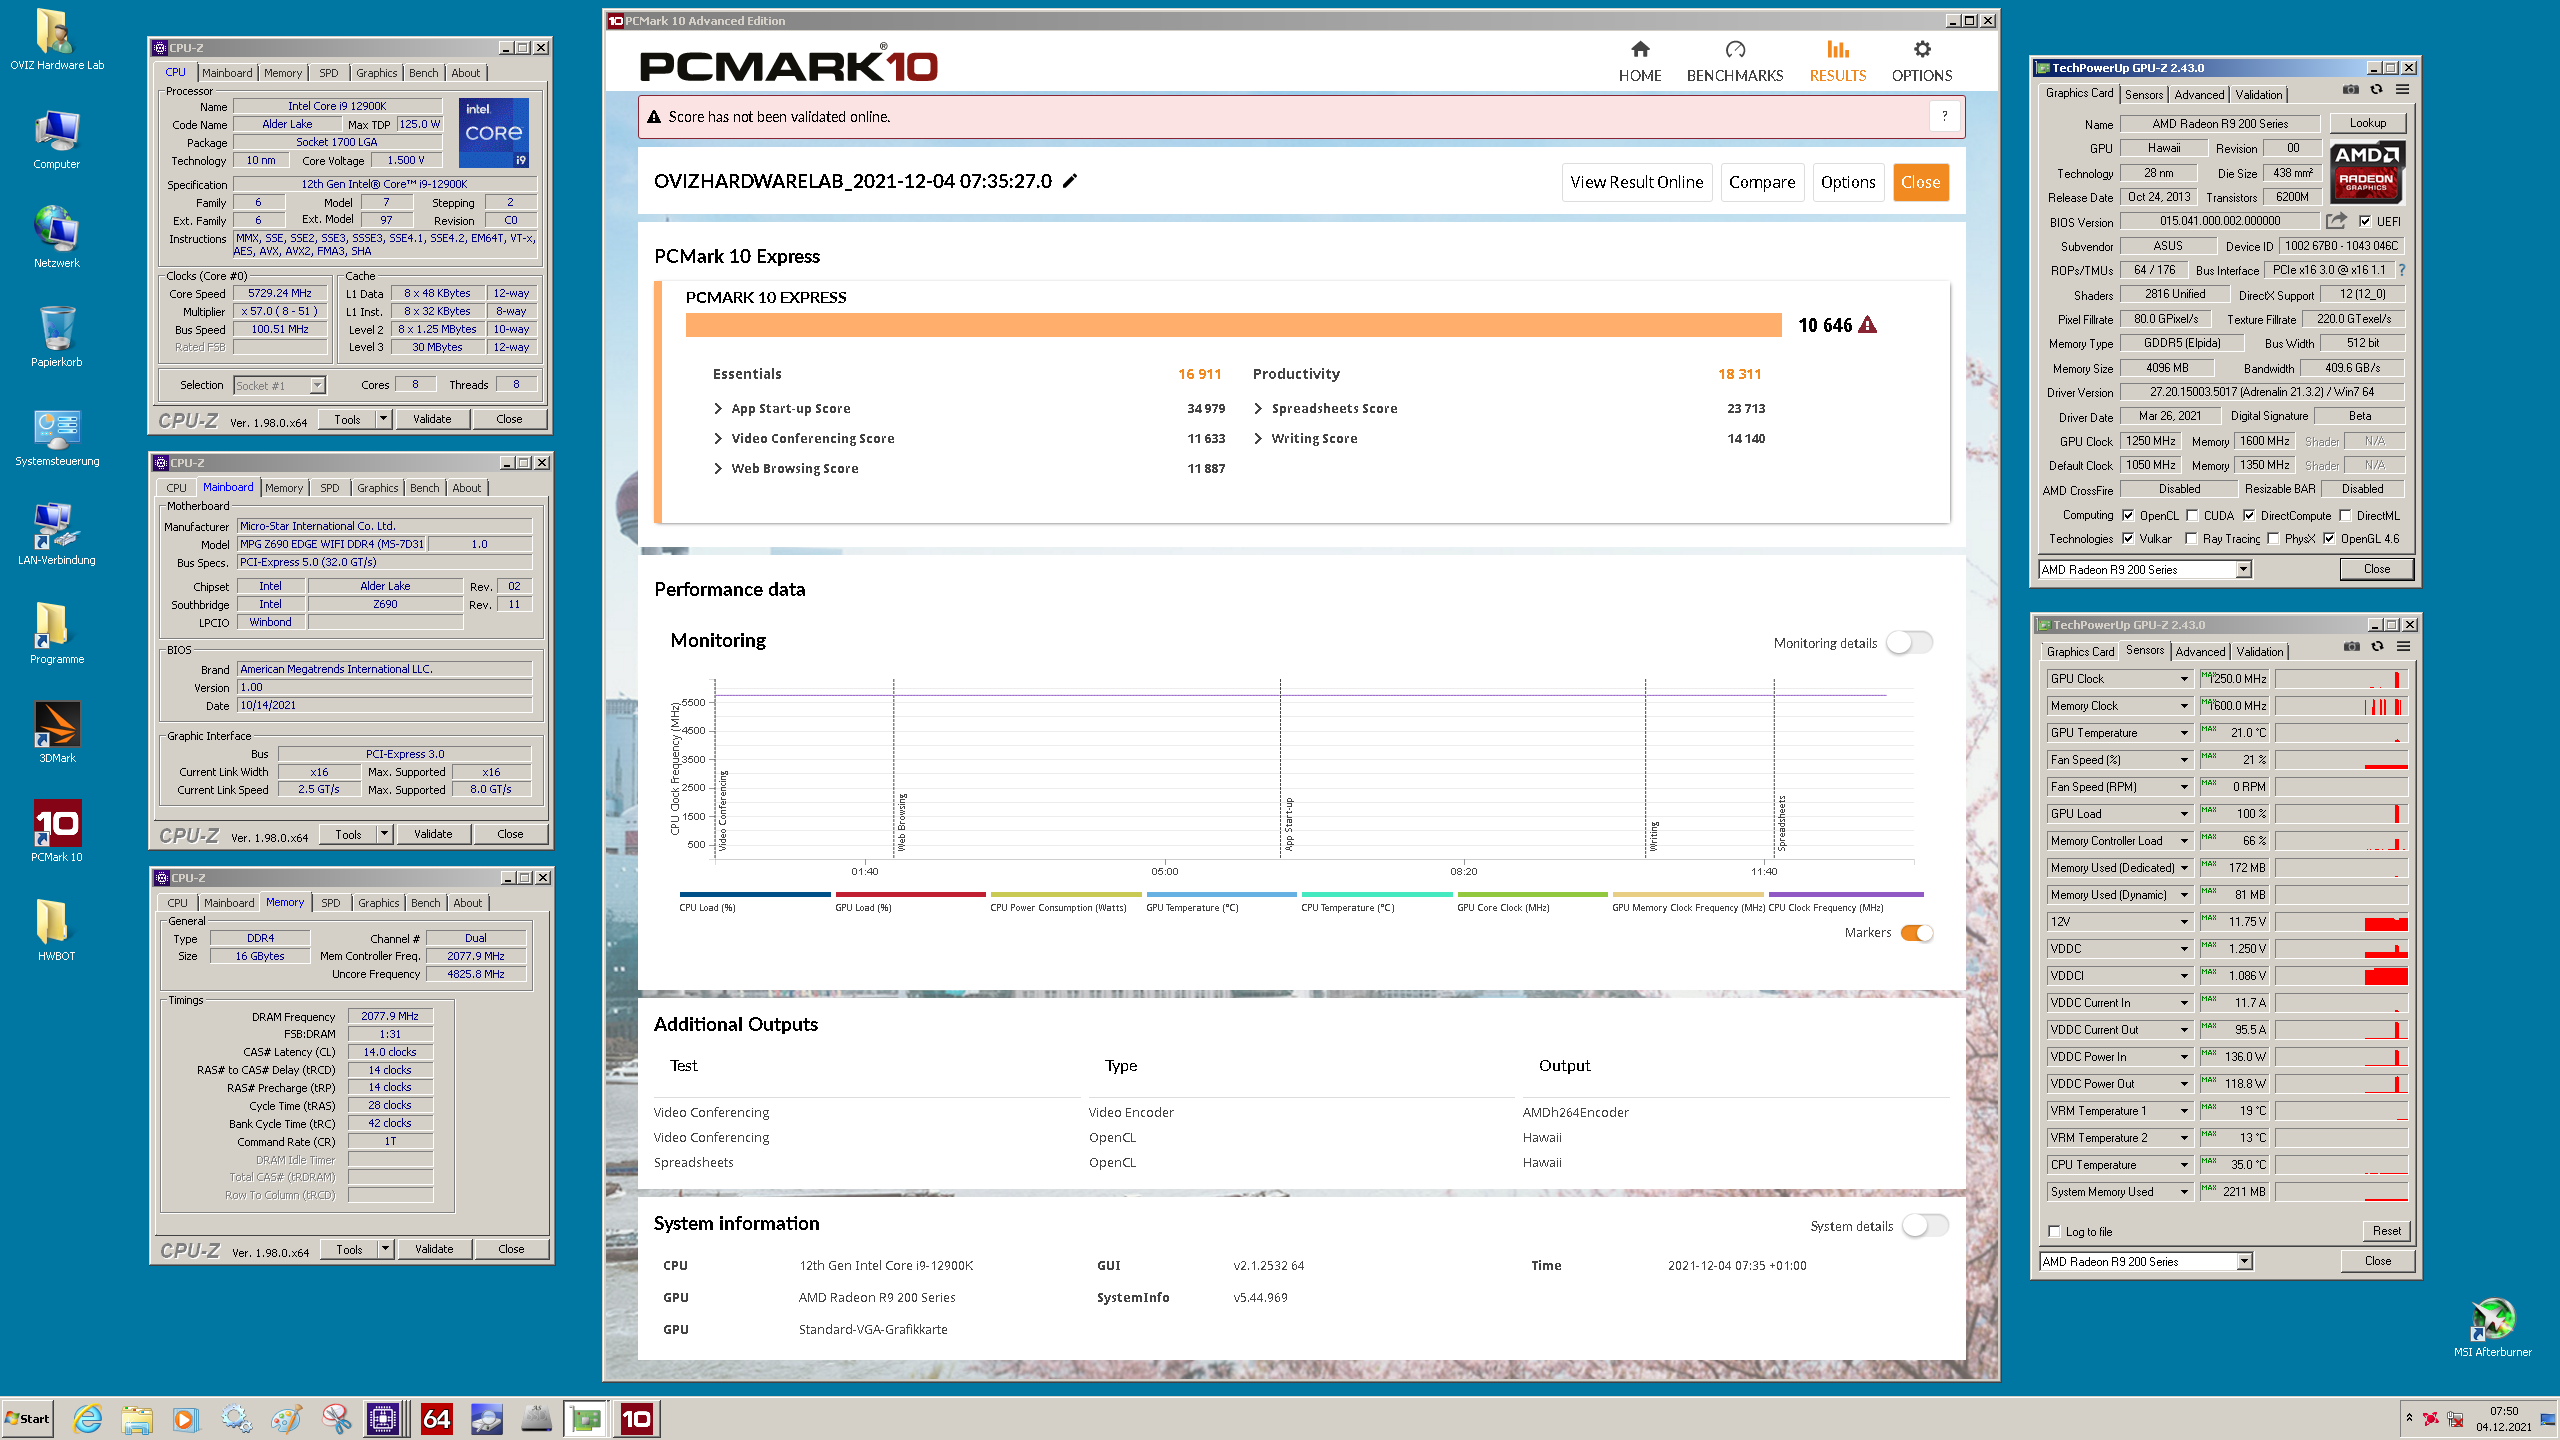Enable the Log to file checkbox
Screen dimensions: 2560x1440
[x=2054, y=1232]
